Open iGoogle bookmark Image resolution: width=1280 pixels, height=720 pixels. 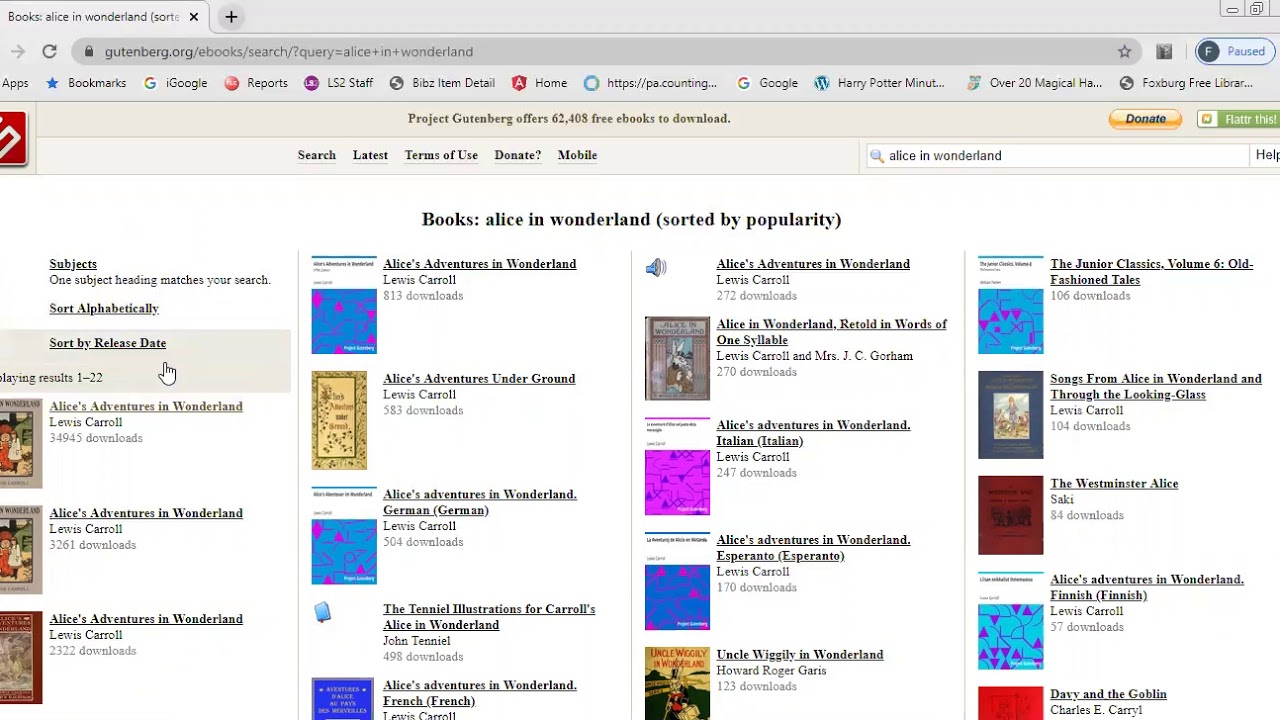pos(176,83)
